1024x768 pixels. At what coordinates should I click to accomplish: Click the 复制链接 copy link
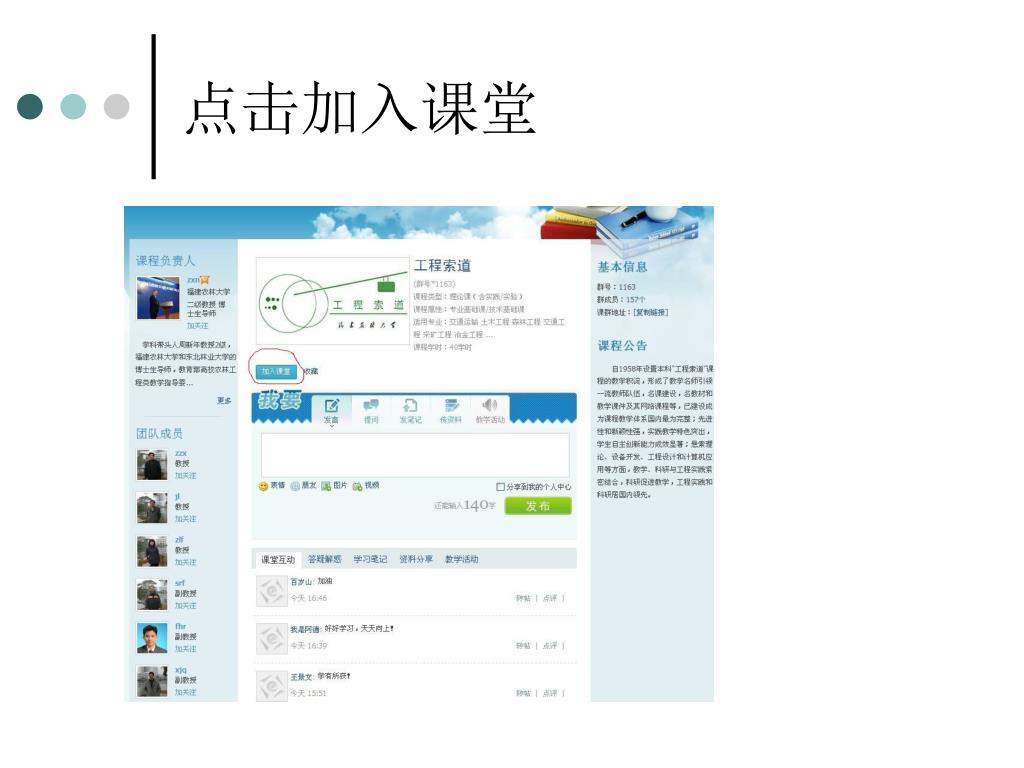pyautogui.click(x=650, y=313)
